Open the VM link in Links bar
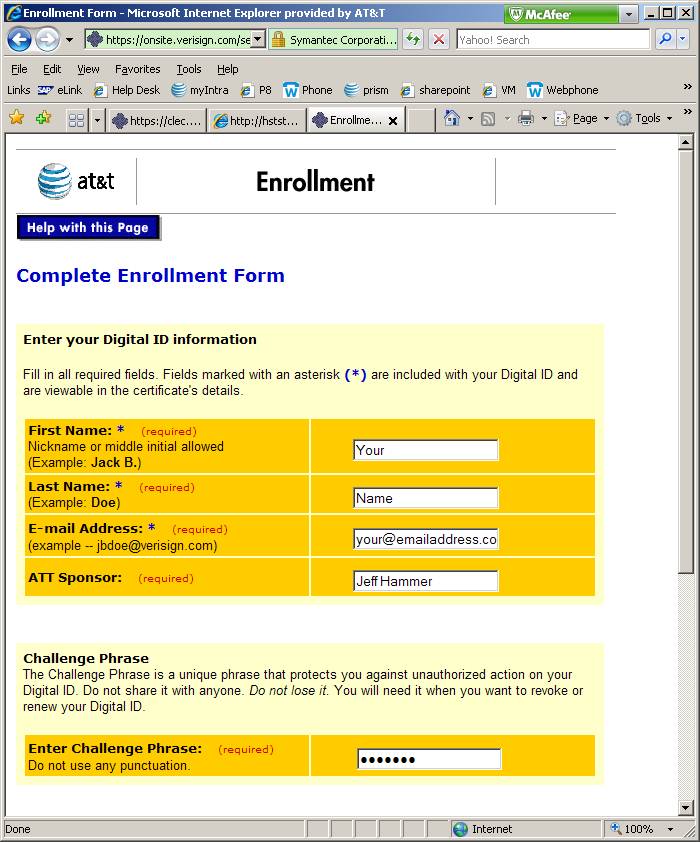Screen dimensions: 700x842 tap(499, 90)
